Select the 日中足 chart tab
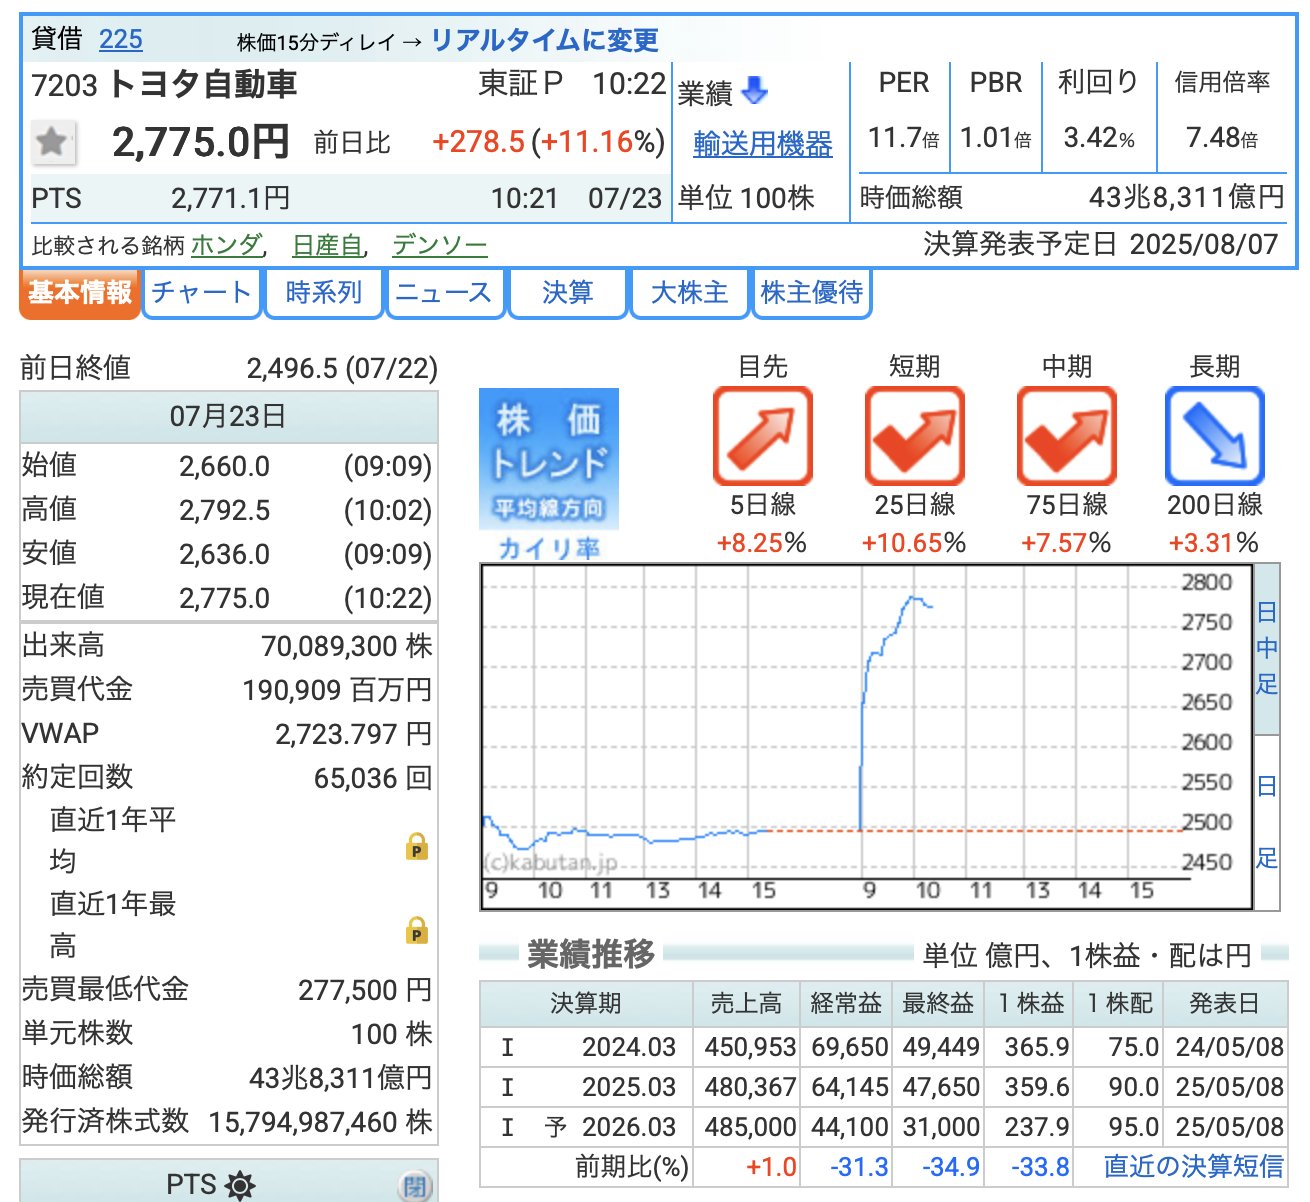The width and height of the screenshot is (1310, 1202). tap(1267, 649)
